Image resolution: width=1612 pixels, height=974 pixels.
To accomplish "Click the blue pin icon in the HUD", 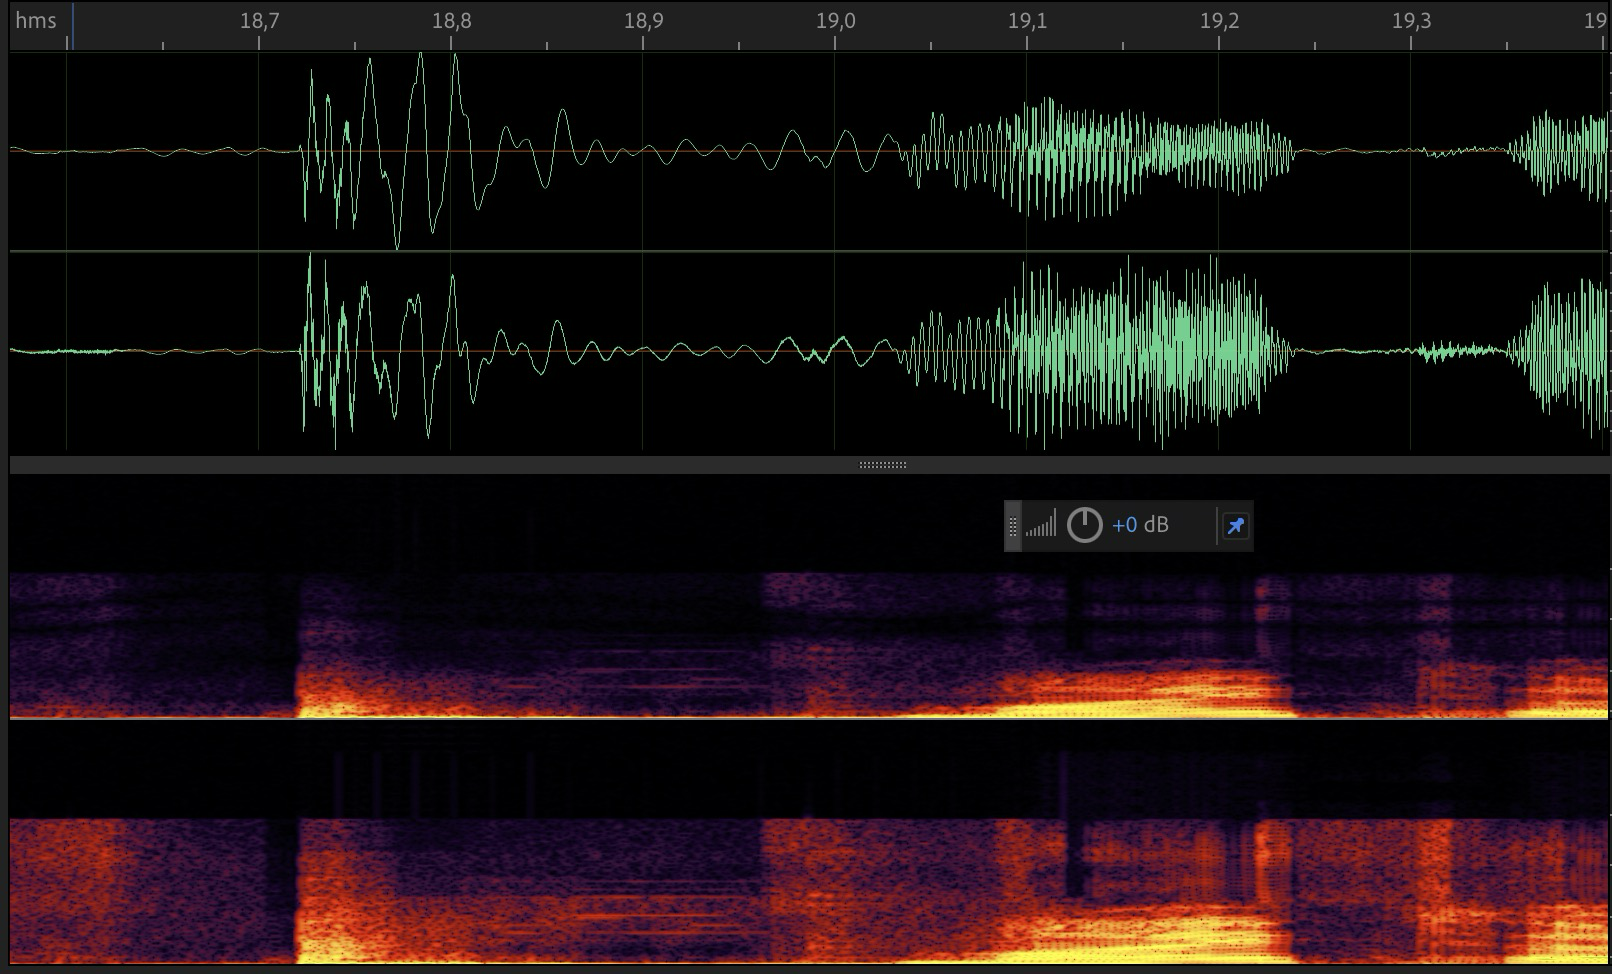I will pos(1235,526).
